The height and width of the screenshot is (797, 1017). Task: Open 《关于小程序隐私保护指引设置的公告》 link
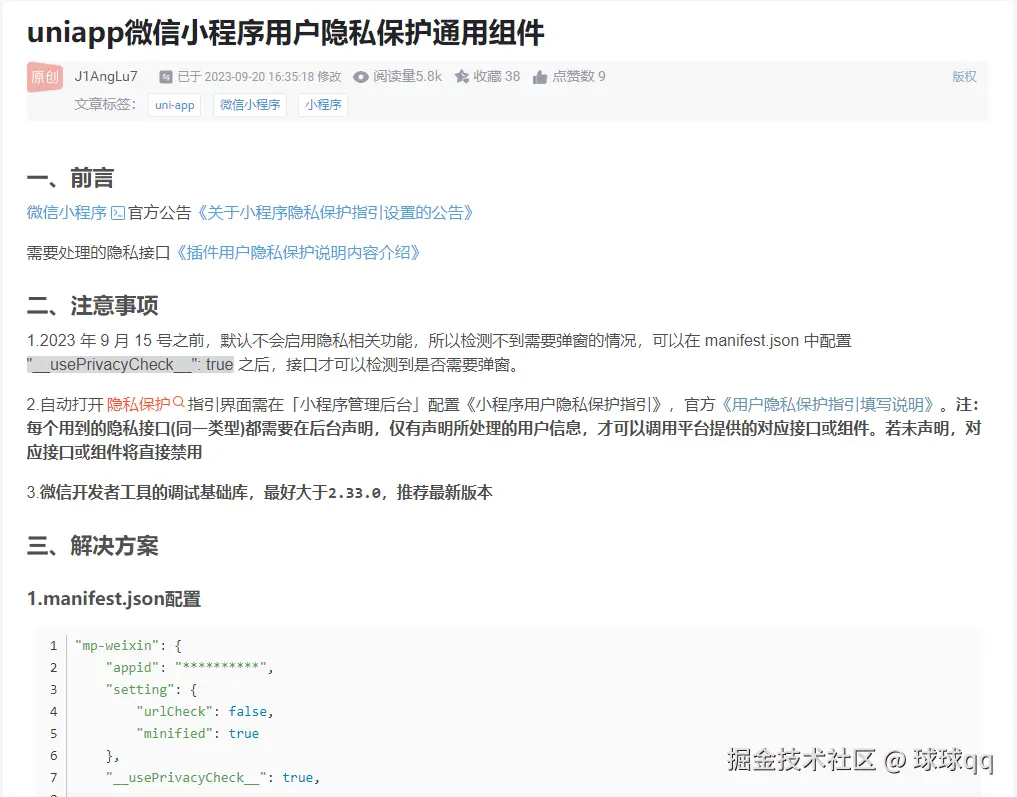(x=334, y=213)
